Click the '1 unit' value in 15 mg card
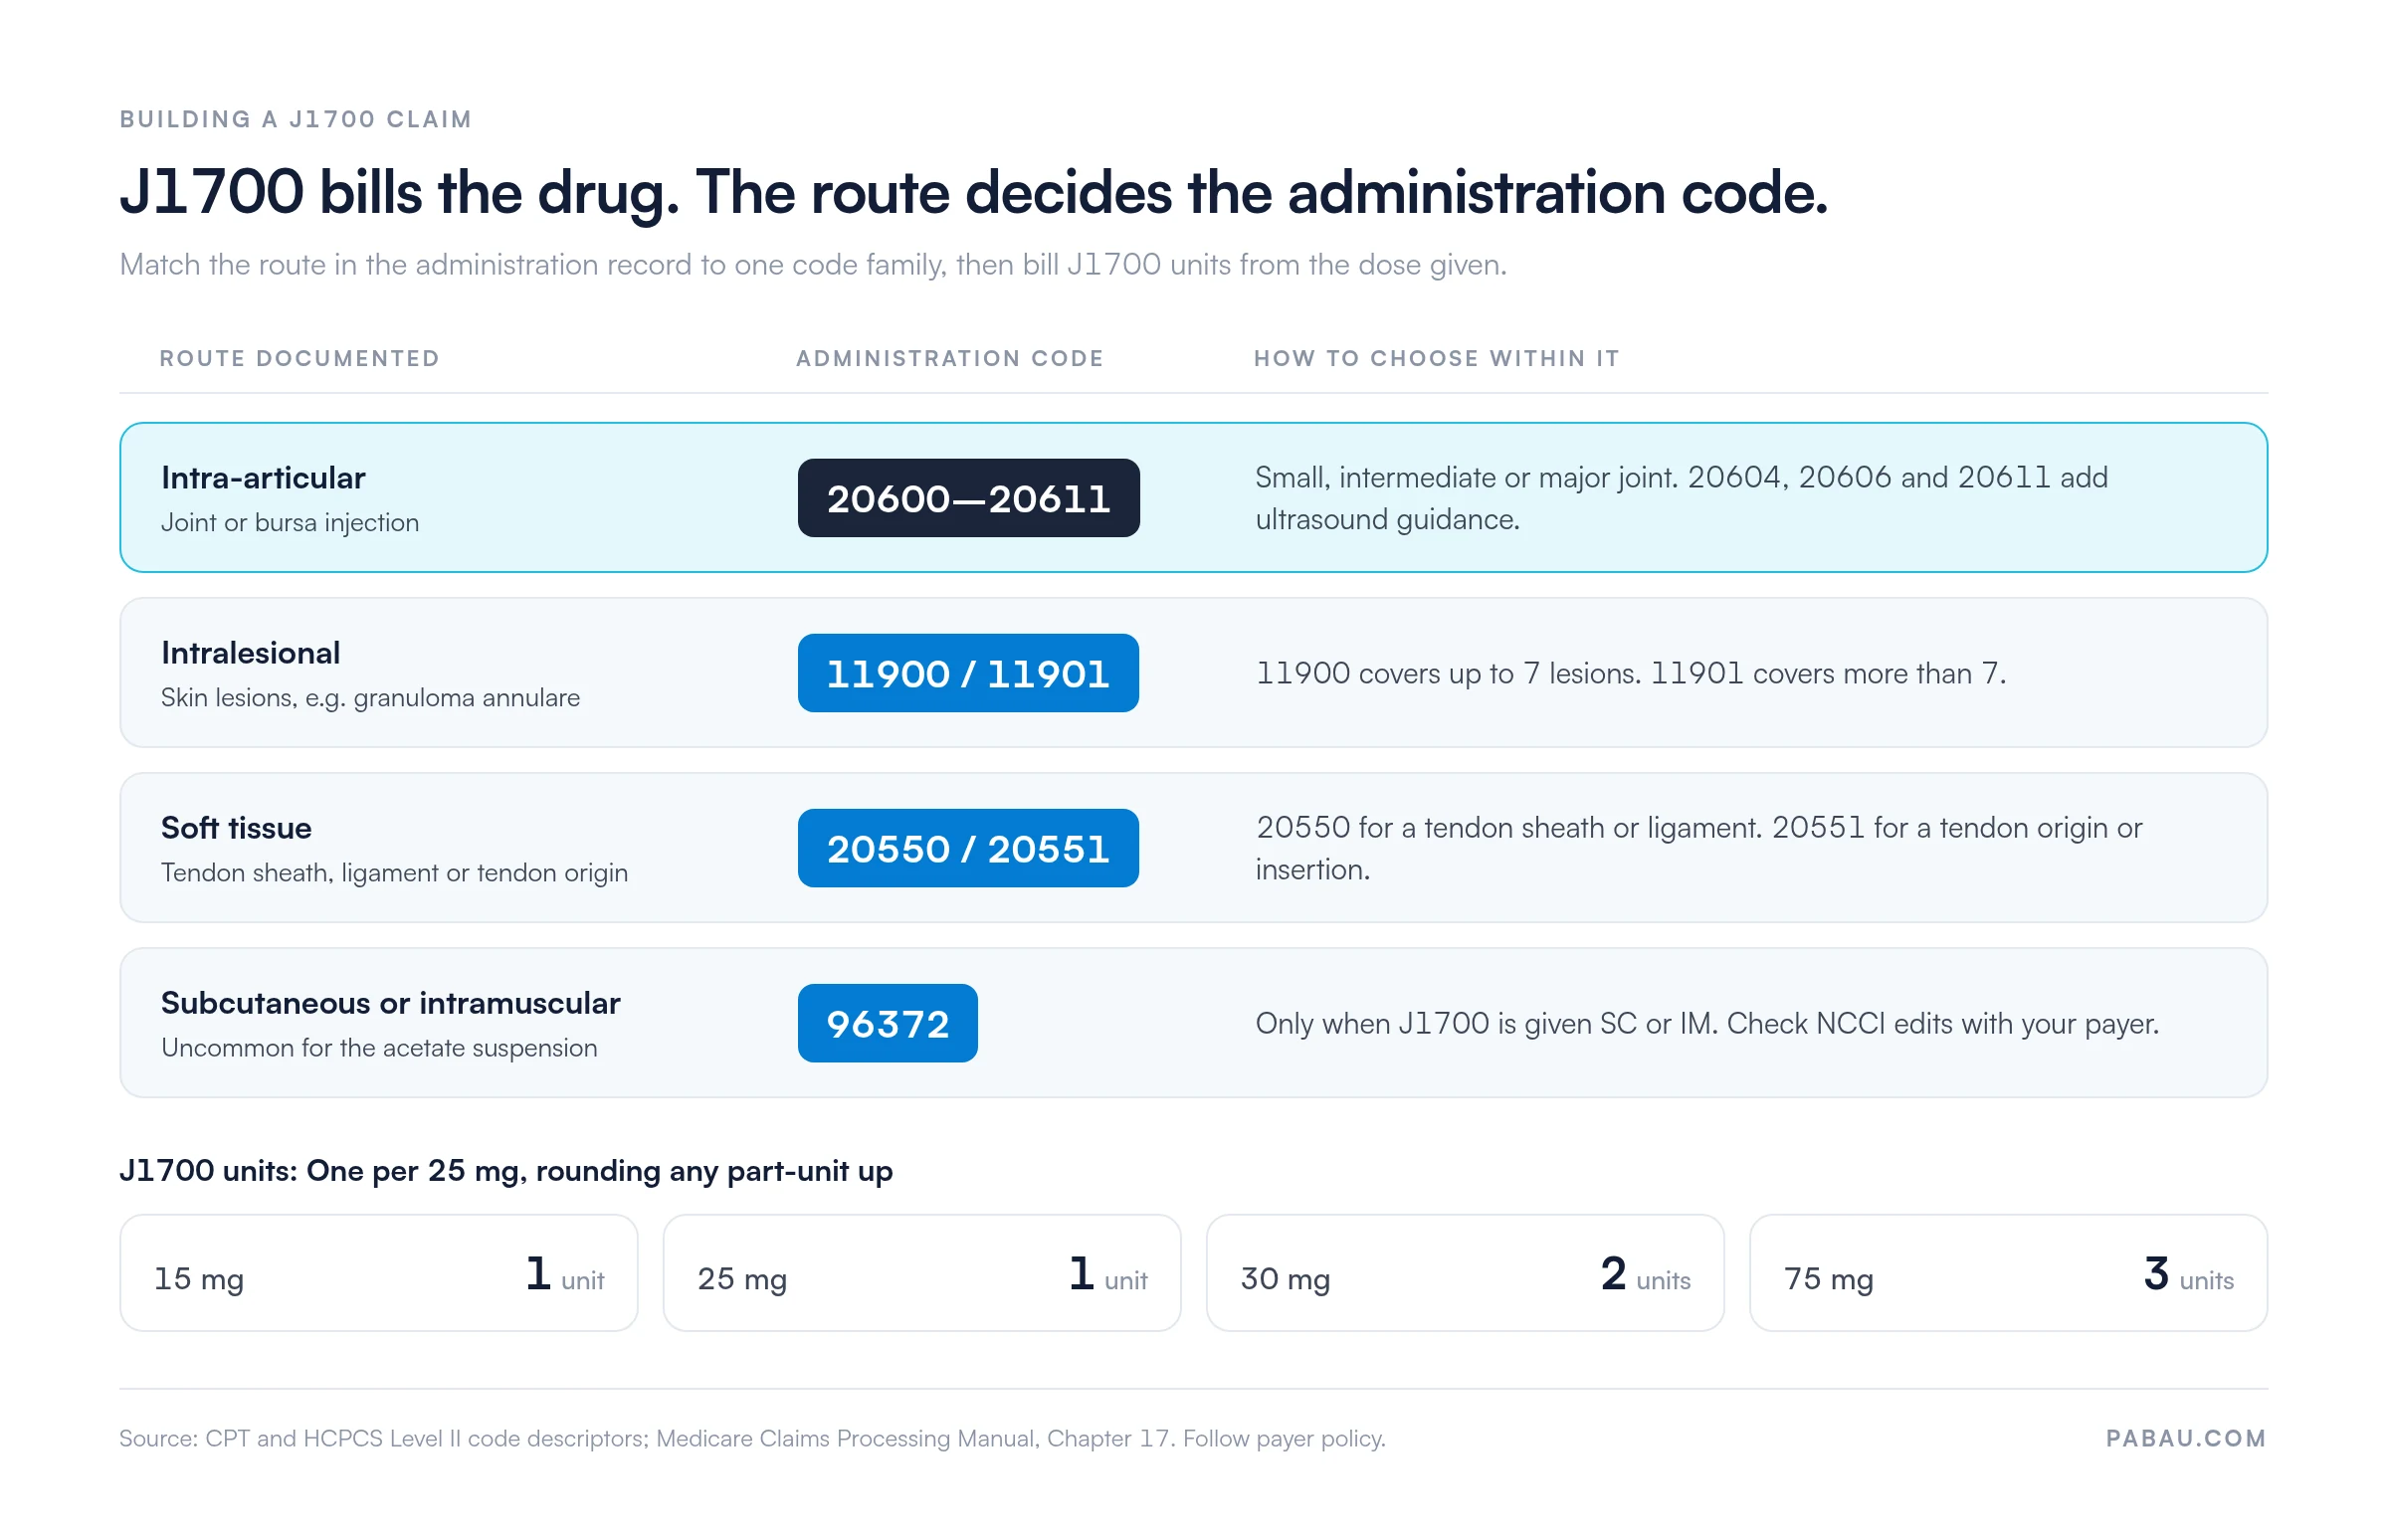 [x=565, y=1274]
